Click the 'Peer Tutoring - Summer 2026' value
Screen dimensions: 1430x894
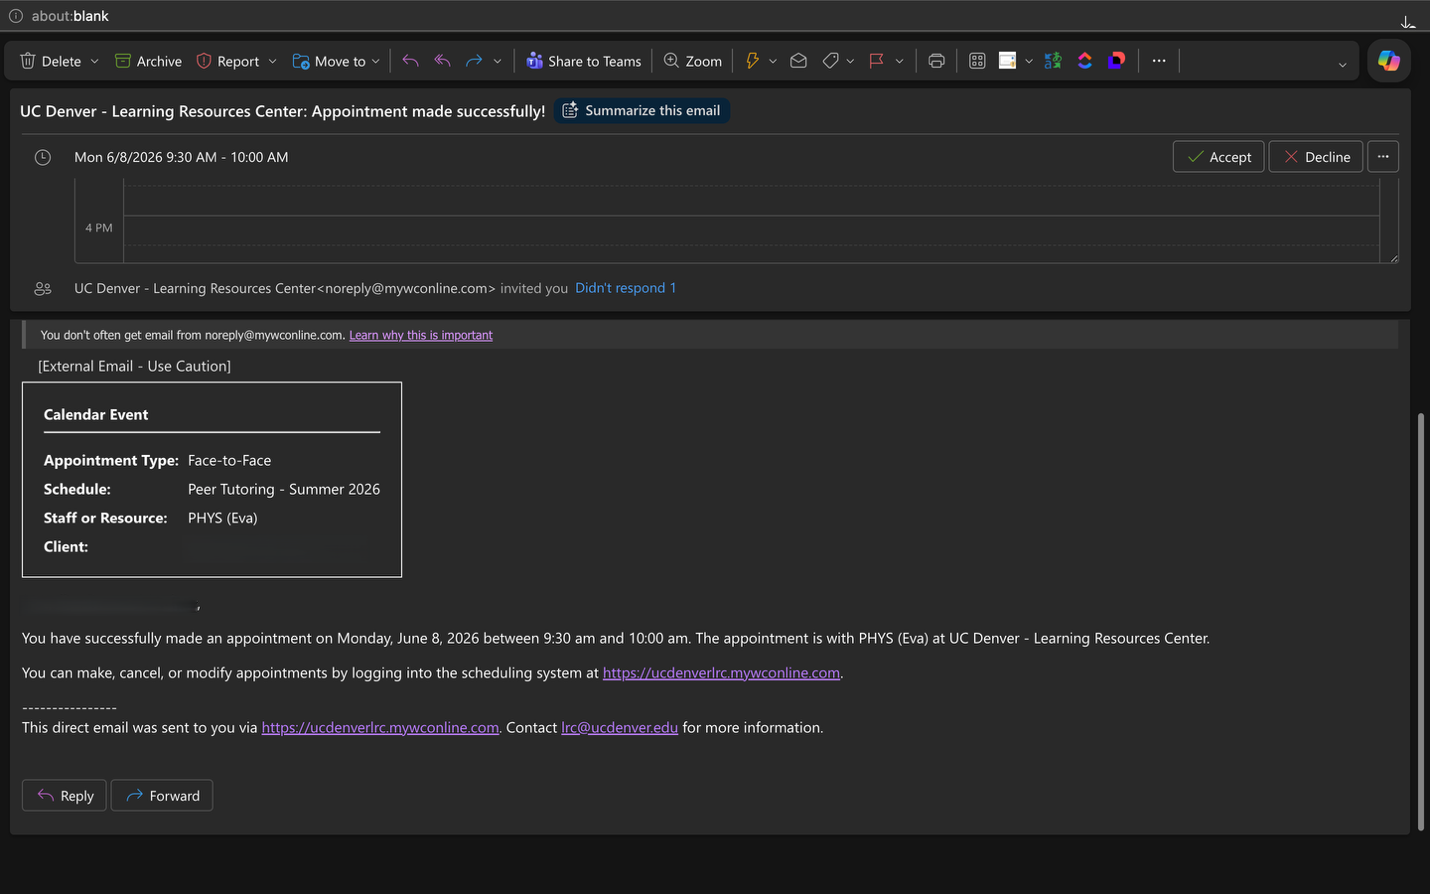coord(284,489)
